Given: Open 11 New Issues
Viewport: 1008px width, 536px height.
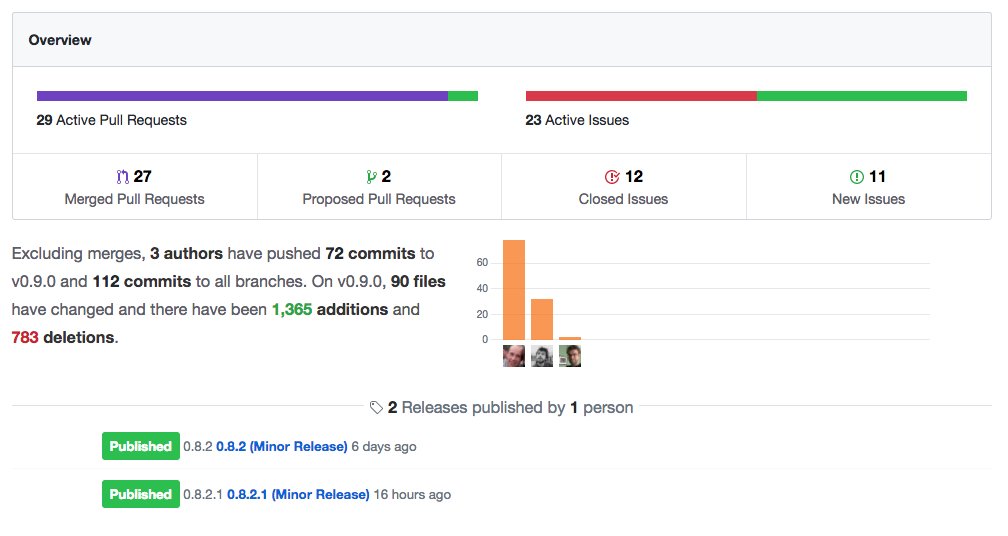Looking at the screenshot, I should [x=868, y=187].
